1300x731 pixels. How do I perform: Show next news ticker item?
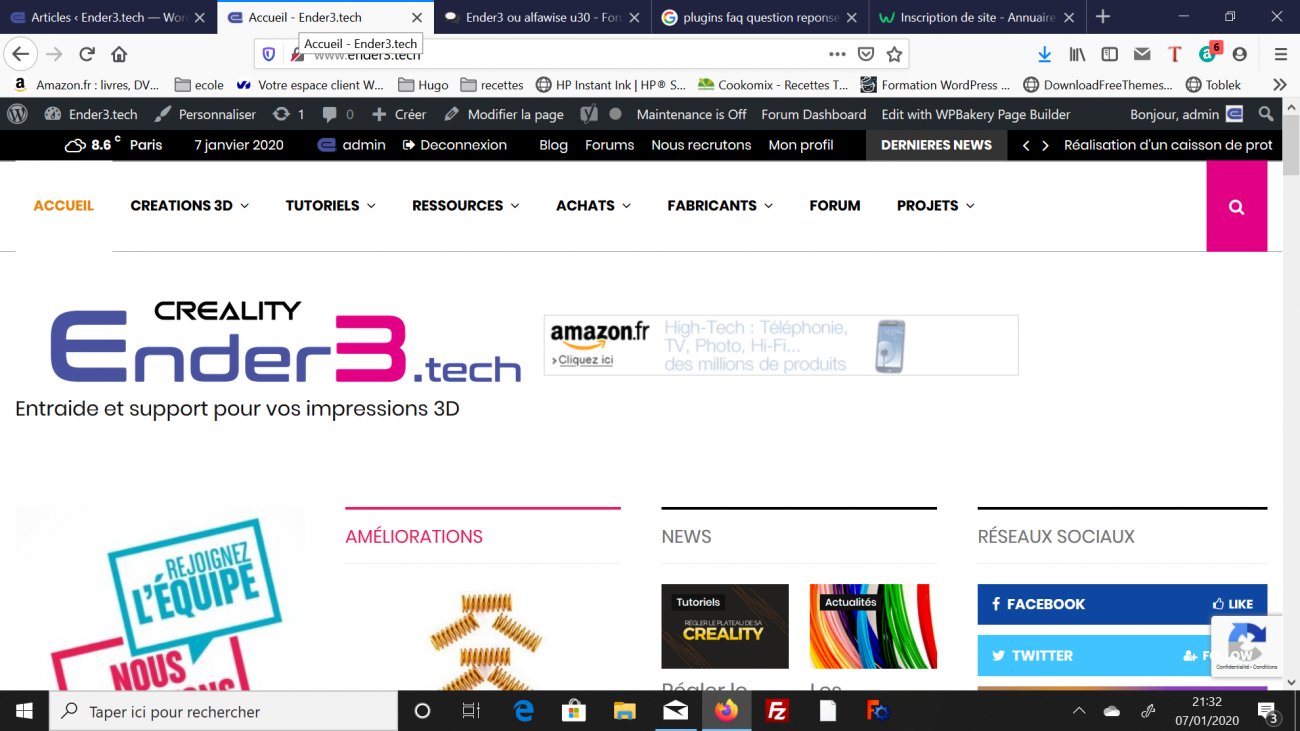[1045, 145]
